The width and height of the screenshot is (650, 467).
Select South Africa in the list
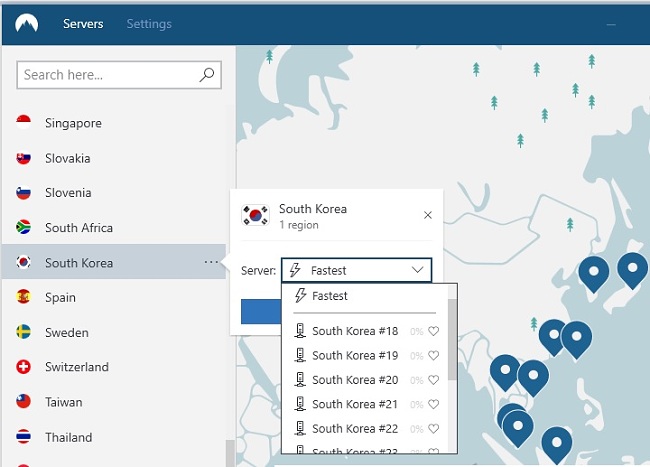coord(114,227)
